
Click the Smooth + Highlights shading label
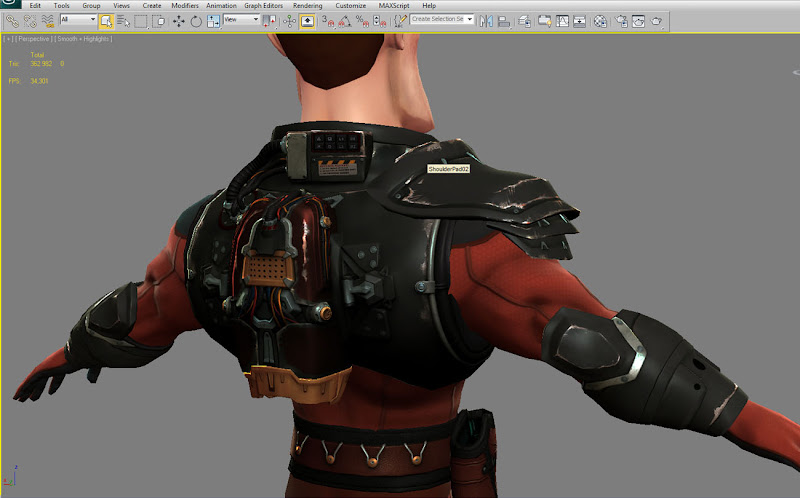tap(83, 39)
